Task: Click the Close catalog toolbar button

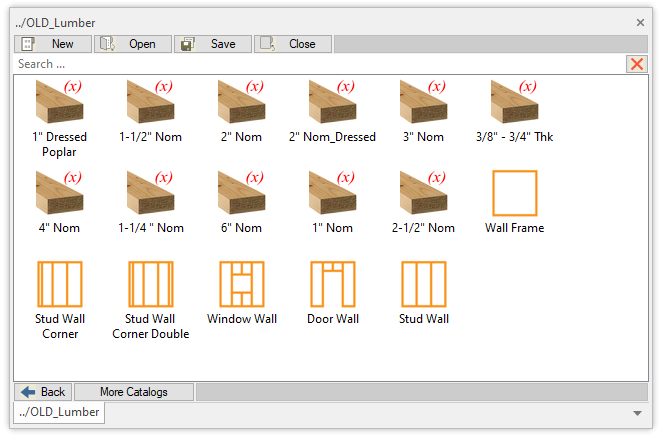Action: point(292,44)
